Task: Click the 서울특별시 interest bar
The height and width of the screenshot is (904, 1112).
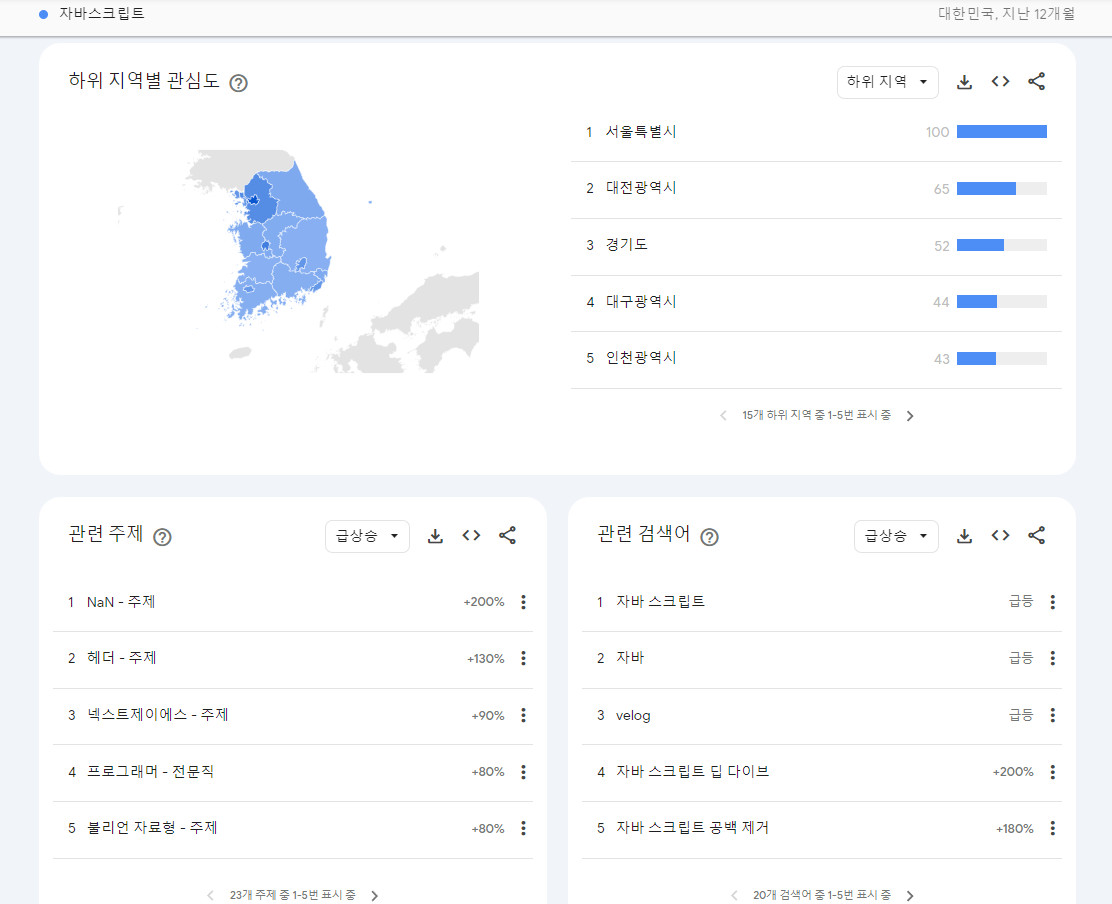Action: [x=1001, y=132]
